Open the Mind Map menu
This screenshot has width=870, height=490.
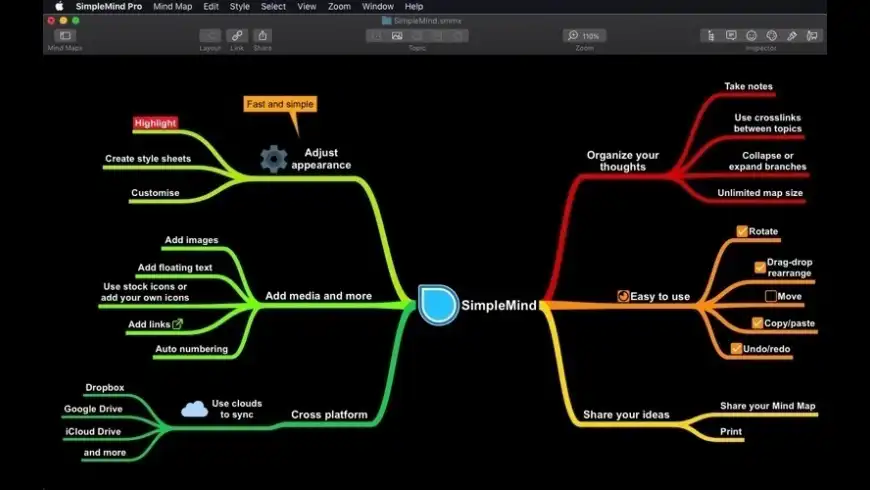[x=173, y=7]
